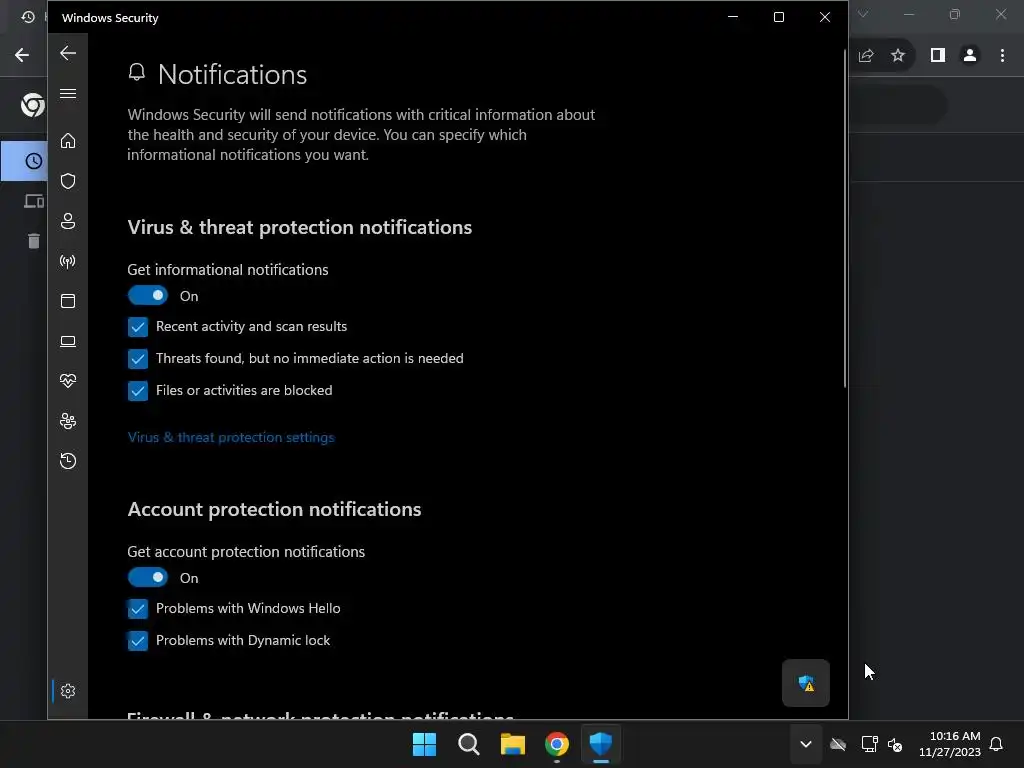This screenshot has height=768, width=1024.
Task: Open the notification center bell
Action: [x=997, y=744]
